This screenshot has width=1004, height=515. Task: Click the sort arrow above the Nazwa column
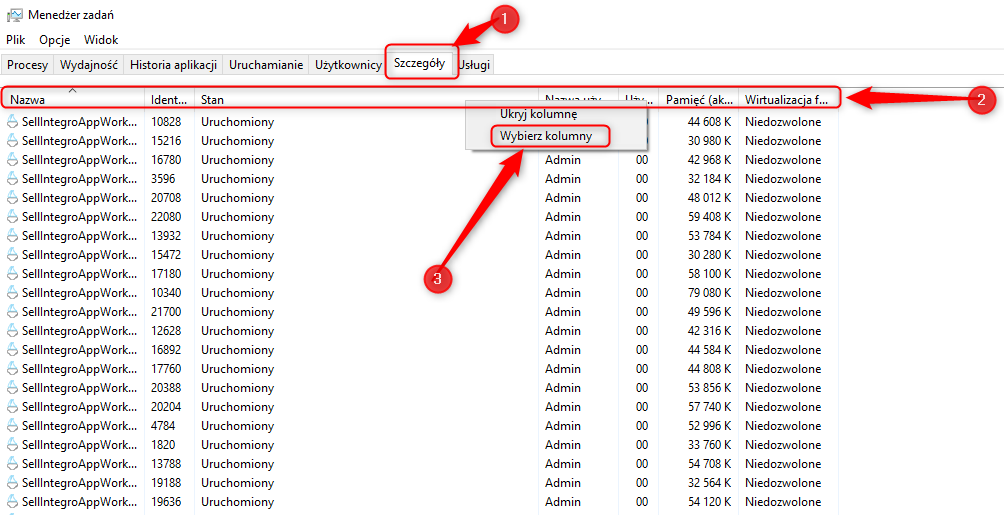[72, 91]
